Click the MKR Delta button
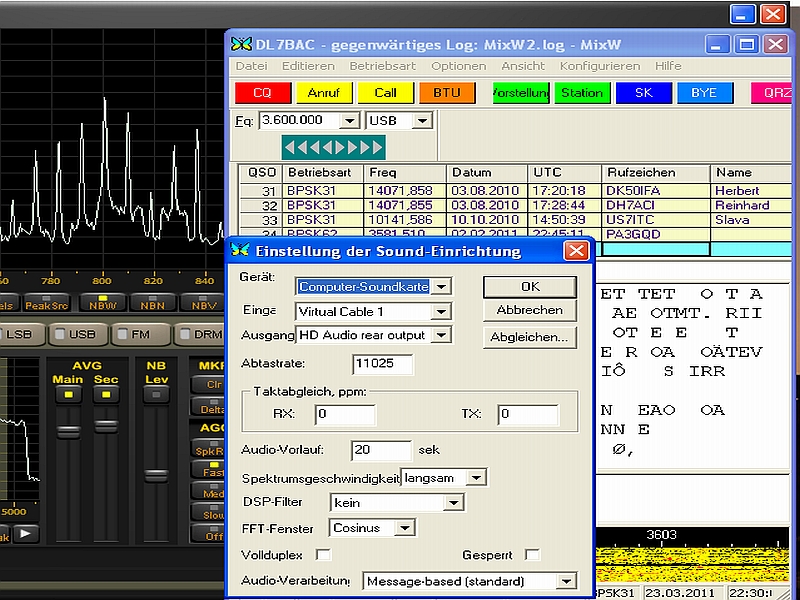800x600 pixels. pyautogui.click(x=208, y=408)
